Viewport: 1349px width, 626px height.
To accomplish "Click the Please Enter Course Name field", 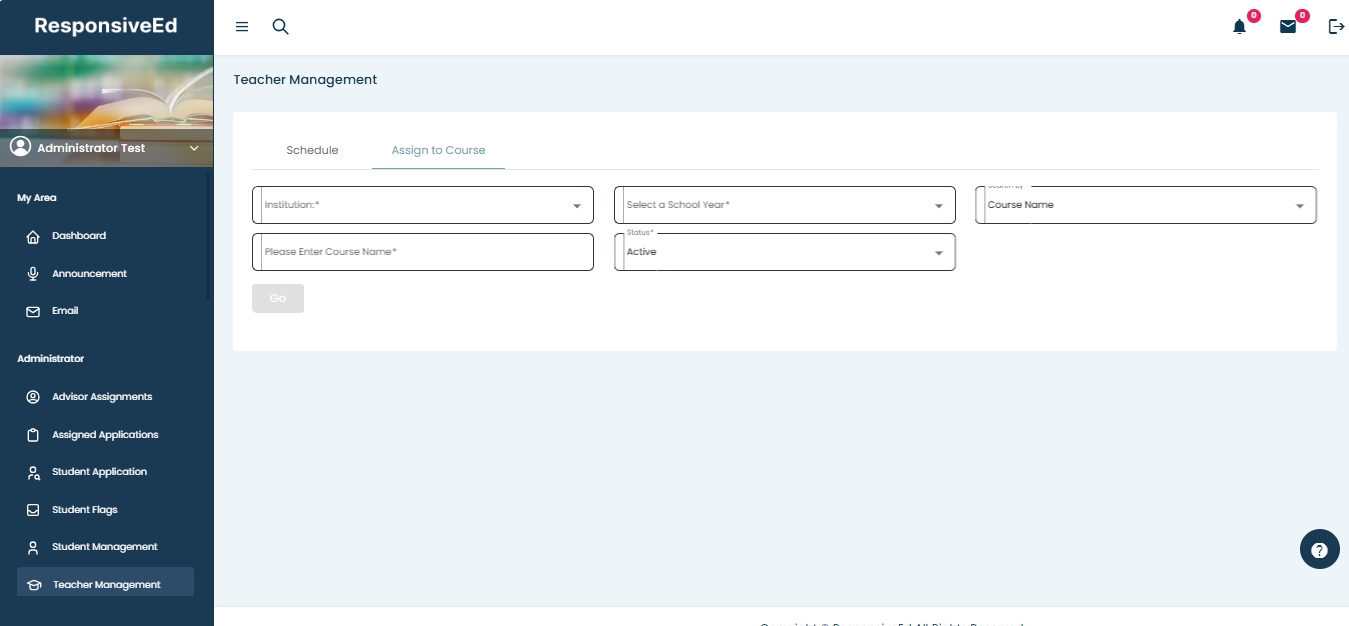I will click(x=423, y=252).
